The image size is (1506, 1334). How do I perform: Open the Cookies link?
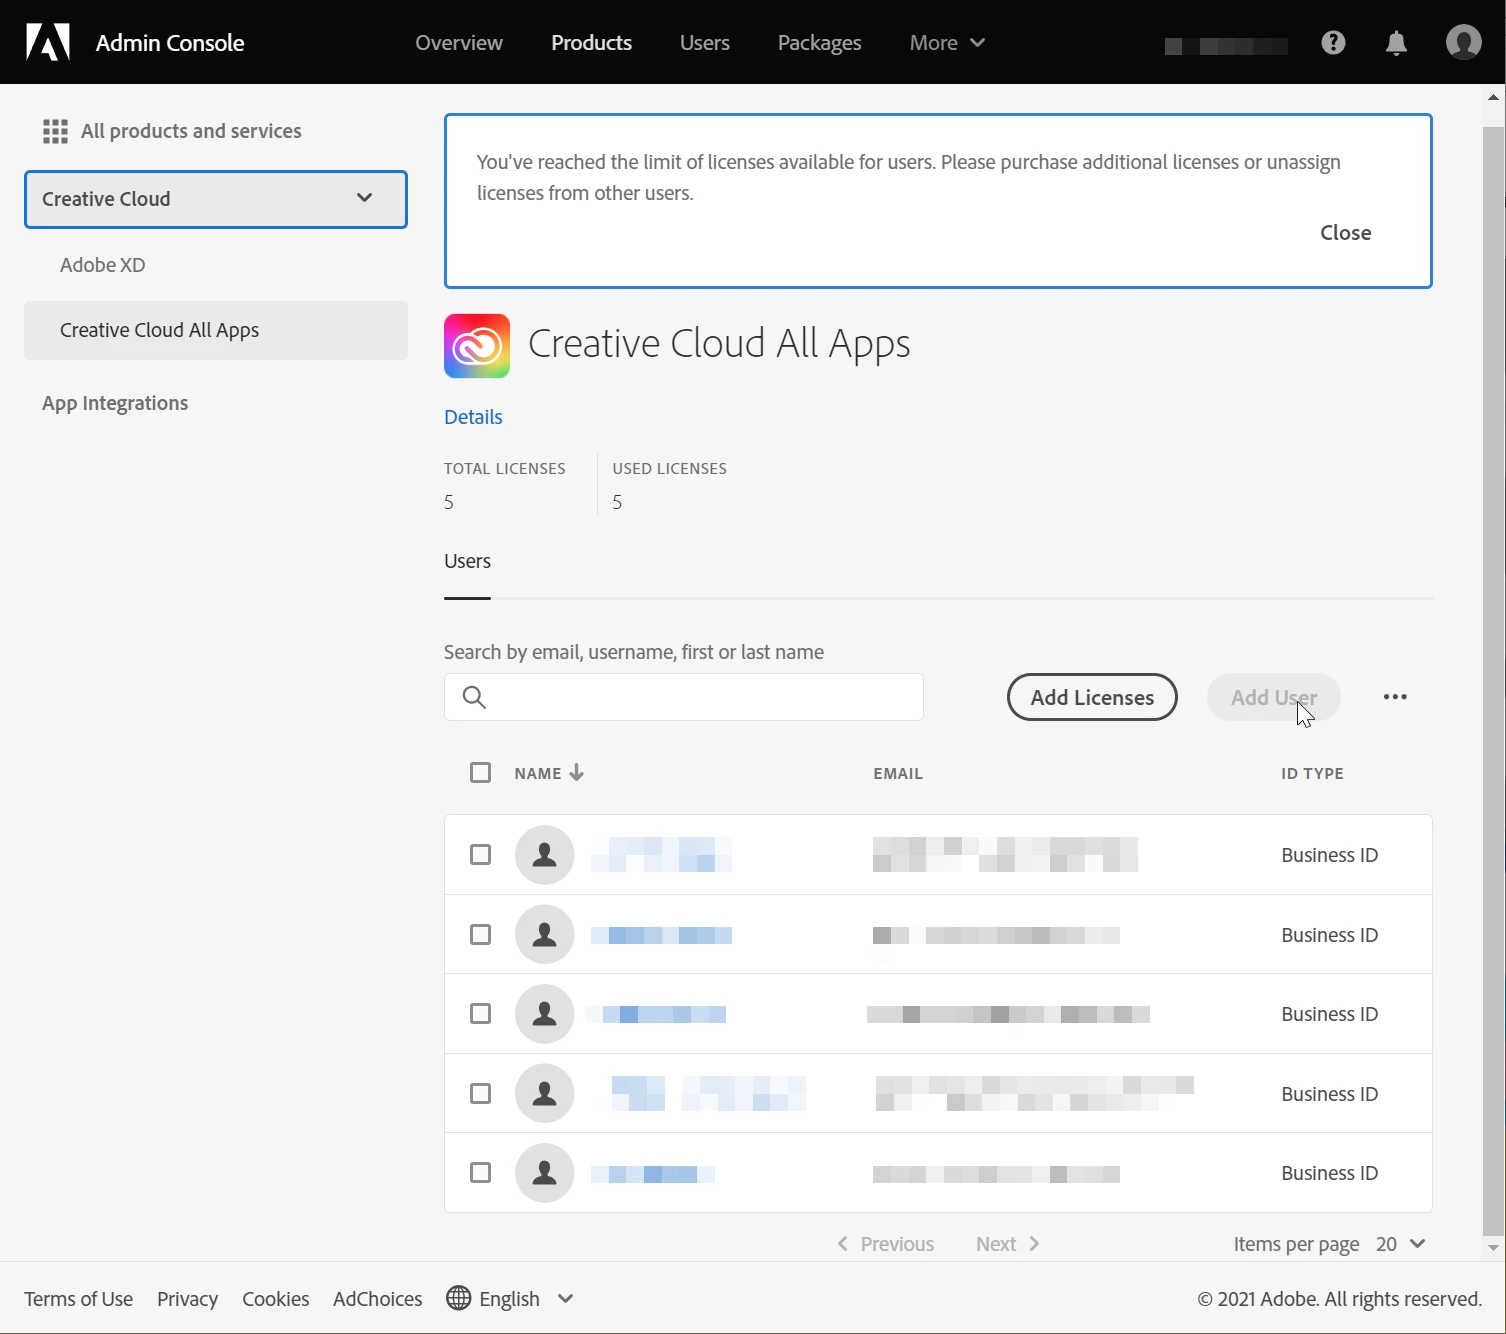click(x=275, y=1299)
